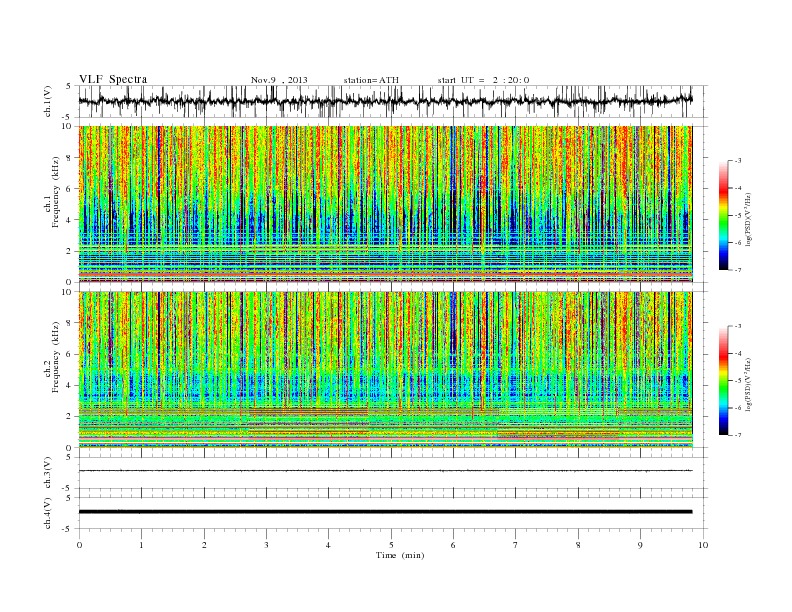
Task: Click the ch.1(V) waveform axis label
Action: tap(48, 101)
